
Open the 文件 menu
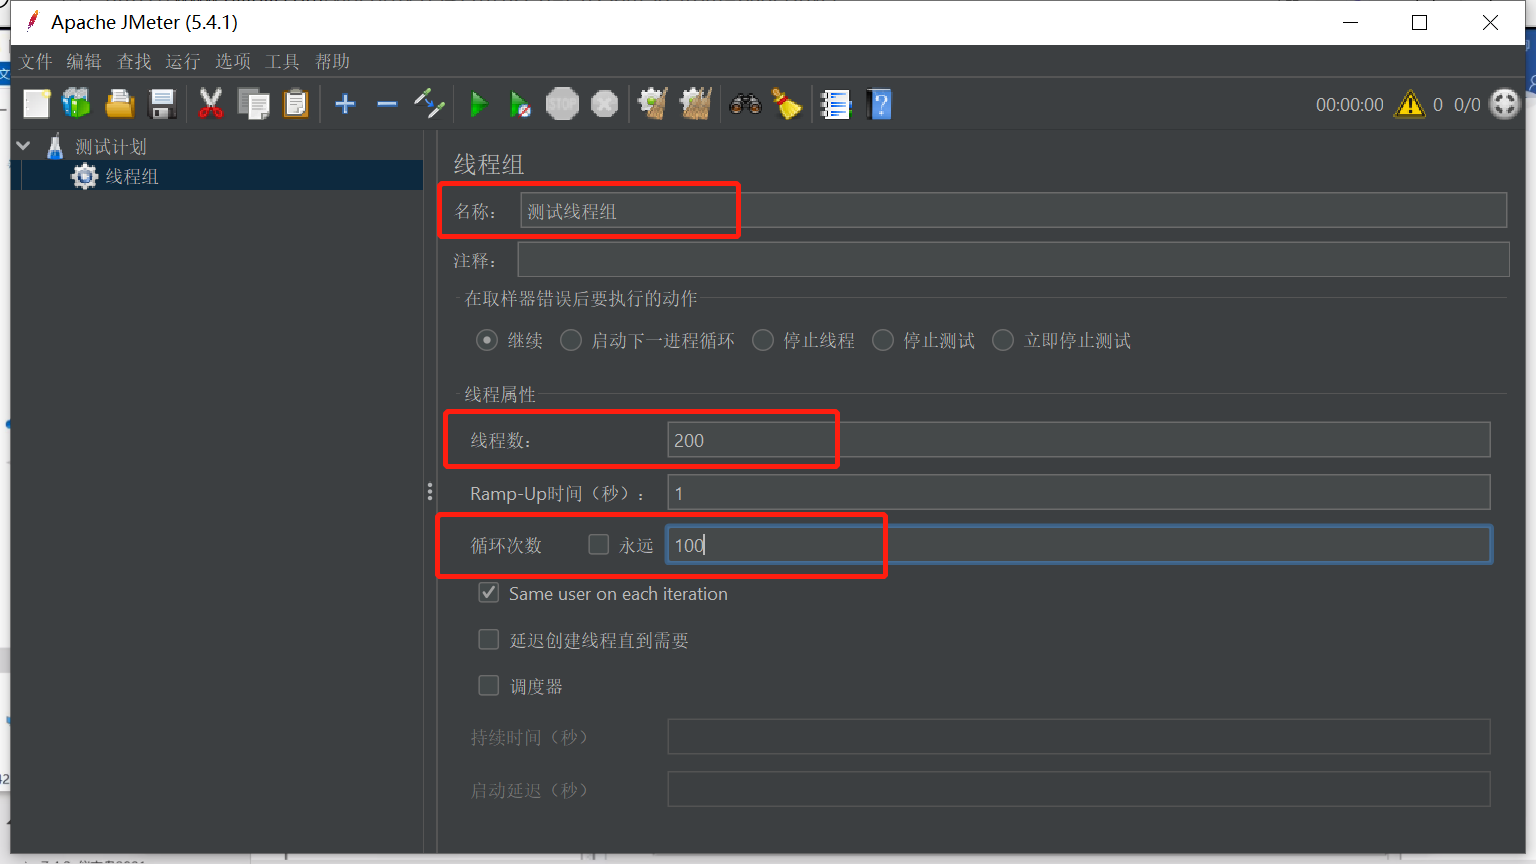tap(36, 62)
